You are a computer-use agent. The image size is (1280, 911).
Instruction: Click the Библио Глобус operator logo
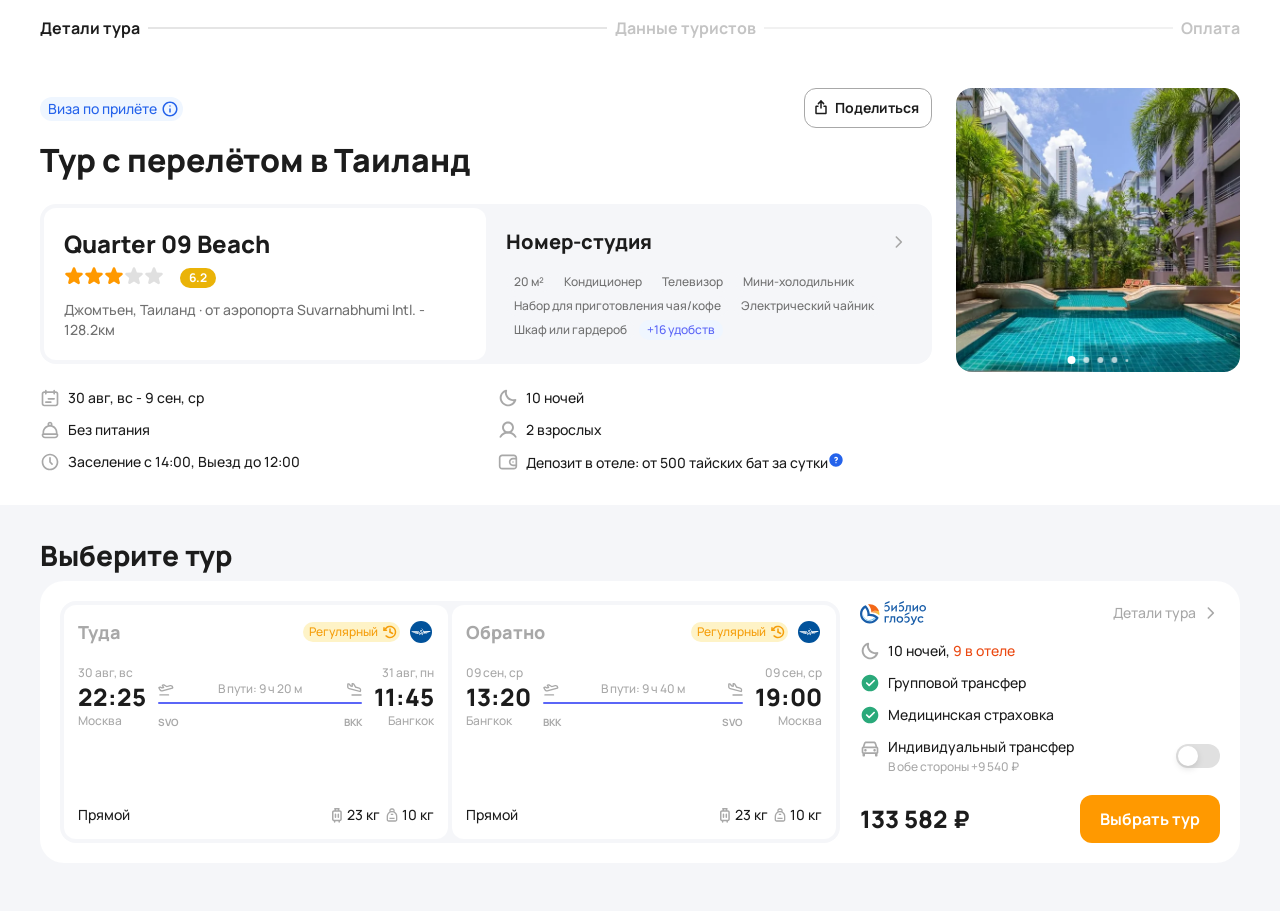(893, 613)
